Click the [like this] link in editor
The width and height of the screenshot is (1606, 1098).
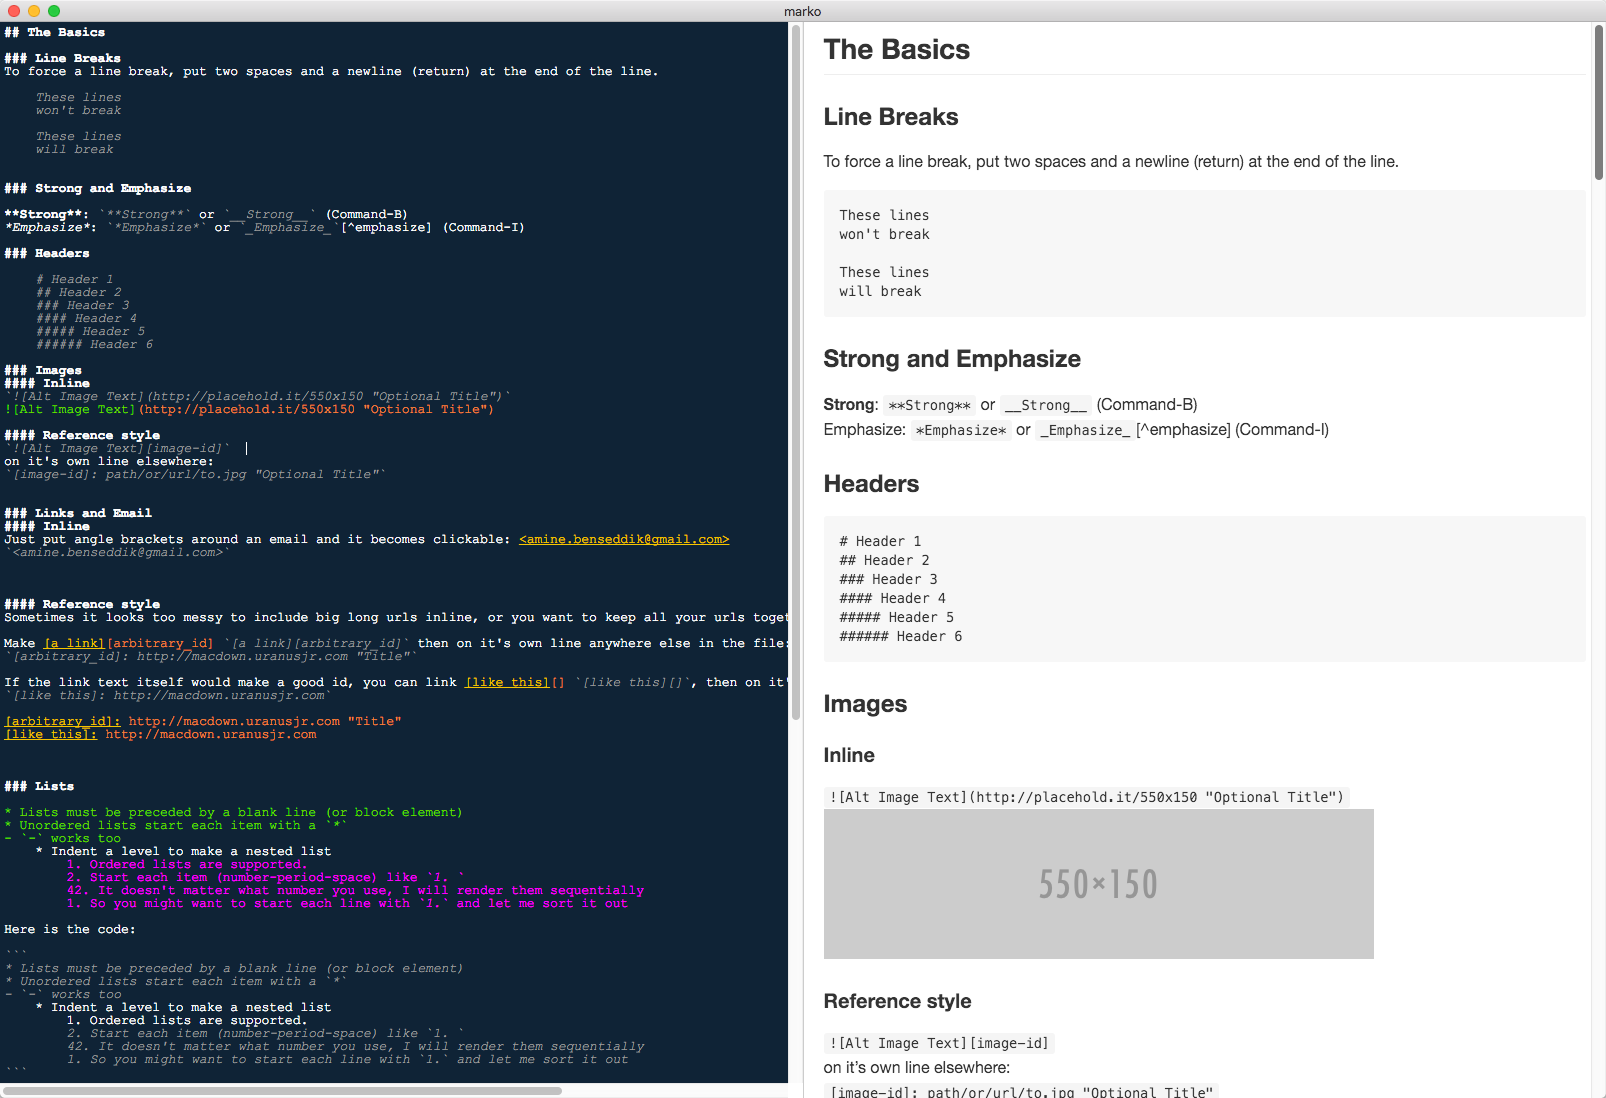coord(508,683)
